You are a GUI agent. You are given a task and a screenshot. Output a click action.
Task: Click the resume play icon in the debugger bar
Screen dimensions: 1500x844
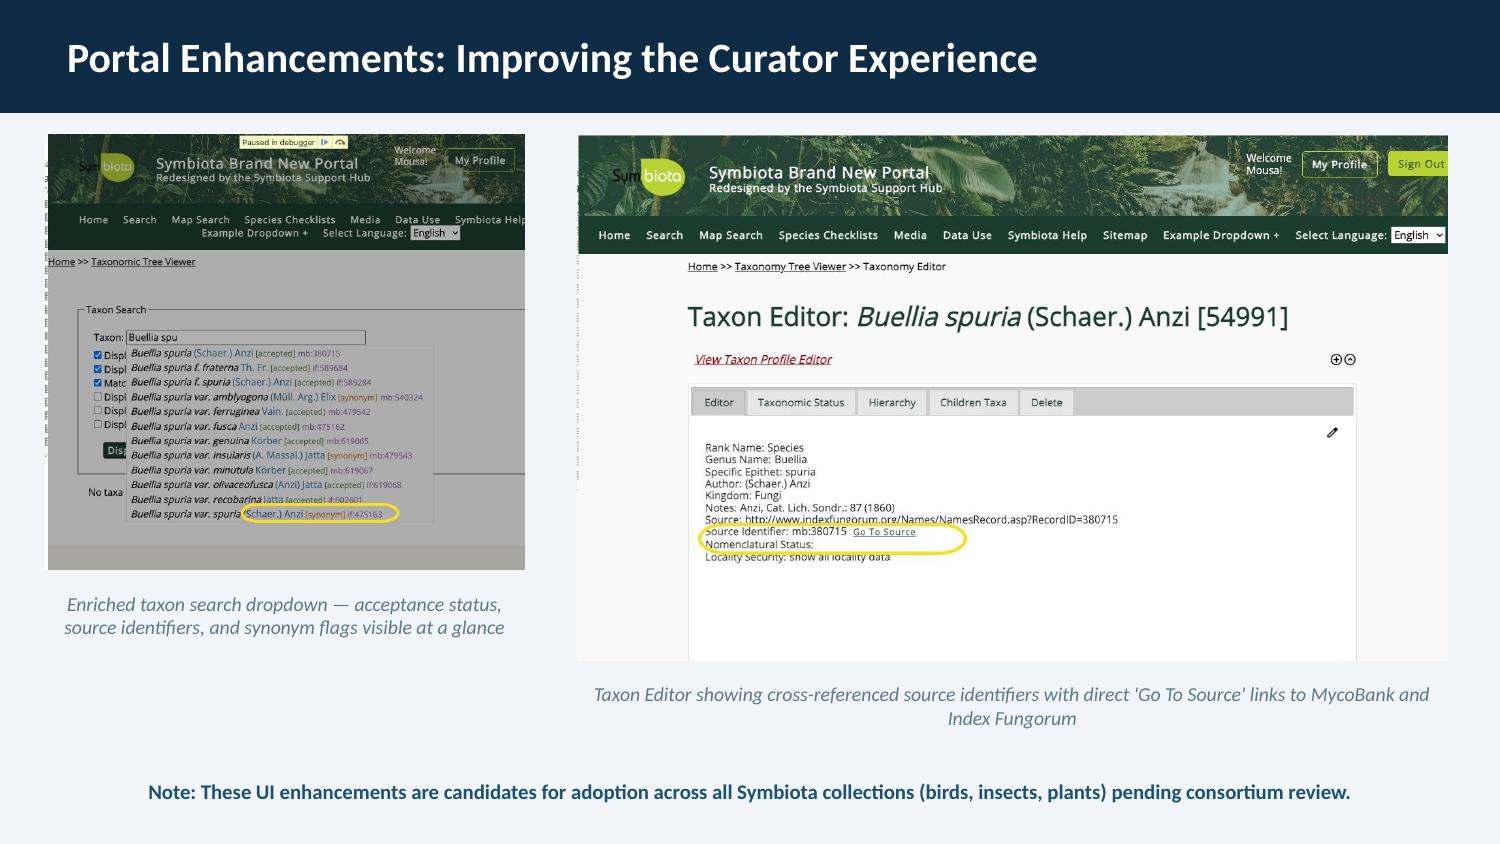coord(324,142)
